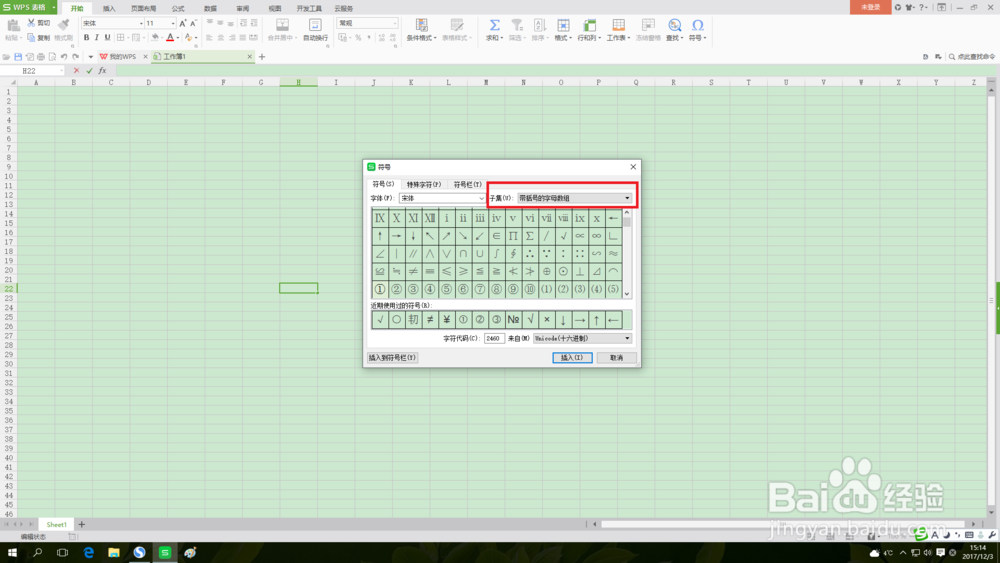Open the font color dropdown arrow
The image size is (1000, 563).
pyautogui.click(x=177, y=38)
